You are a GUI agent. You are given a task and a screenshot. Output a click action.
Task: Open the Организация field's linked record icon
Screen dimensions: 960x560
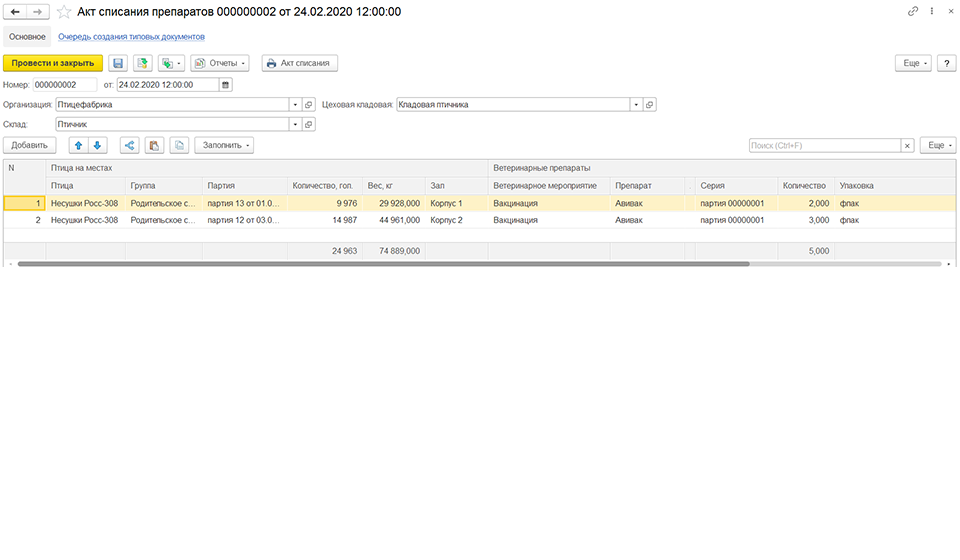[x=309, y=105]
